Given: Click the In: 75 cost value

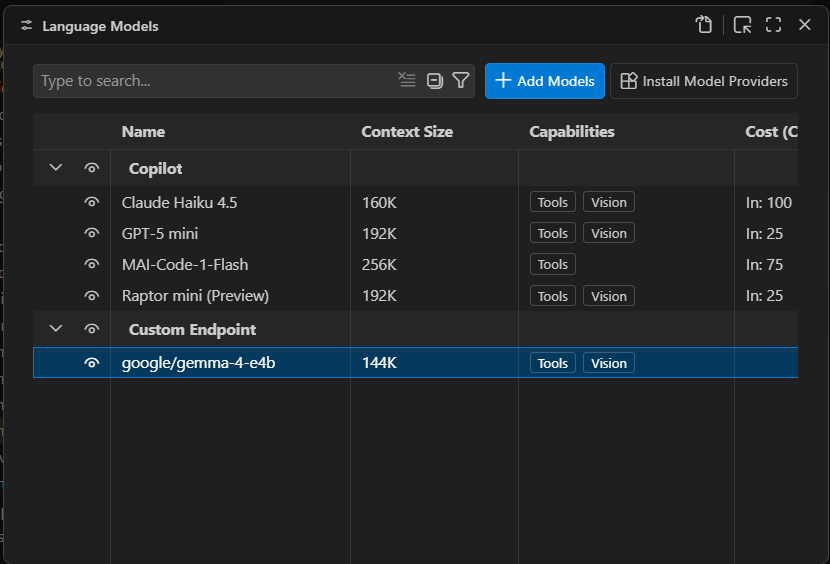Looking at the screenshot, I should click(764, 264).
